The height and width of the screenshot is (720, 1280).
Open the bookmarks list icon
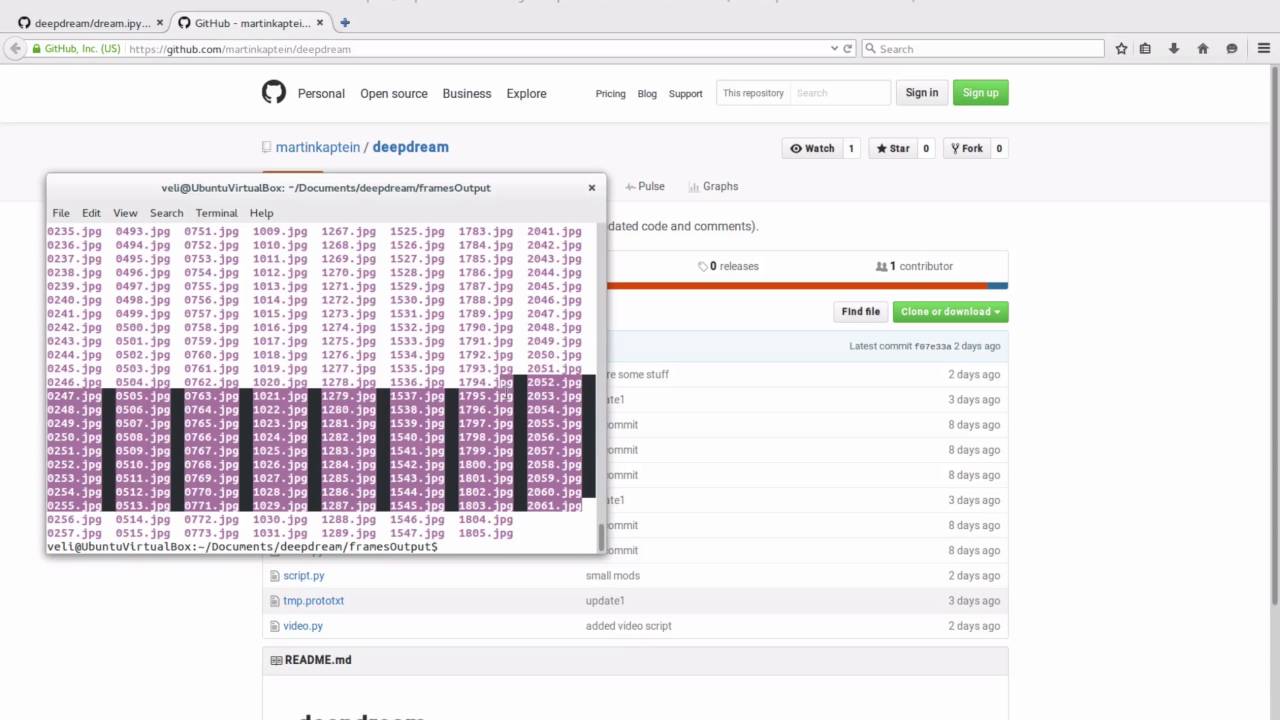1145,48
